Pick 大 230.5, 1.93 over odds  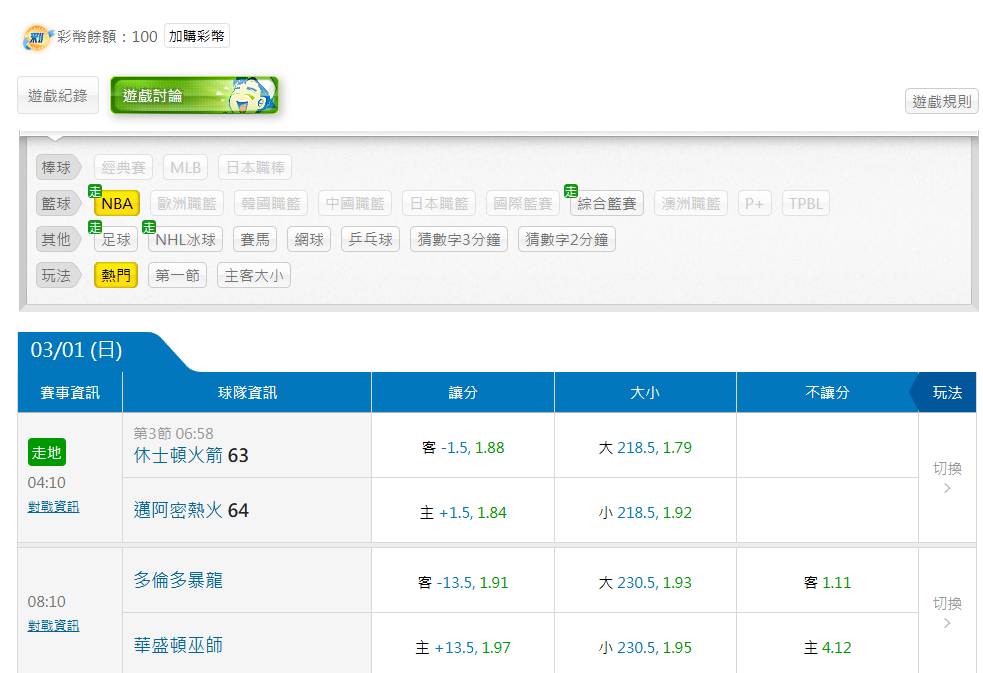pyautogui.click(x=645, y=583)
